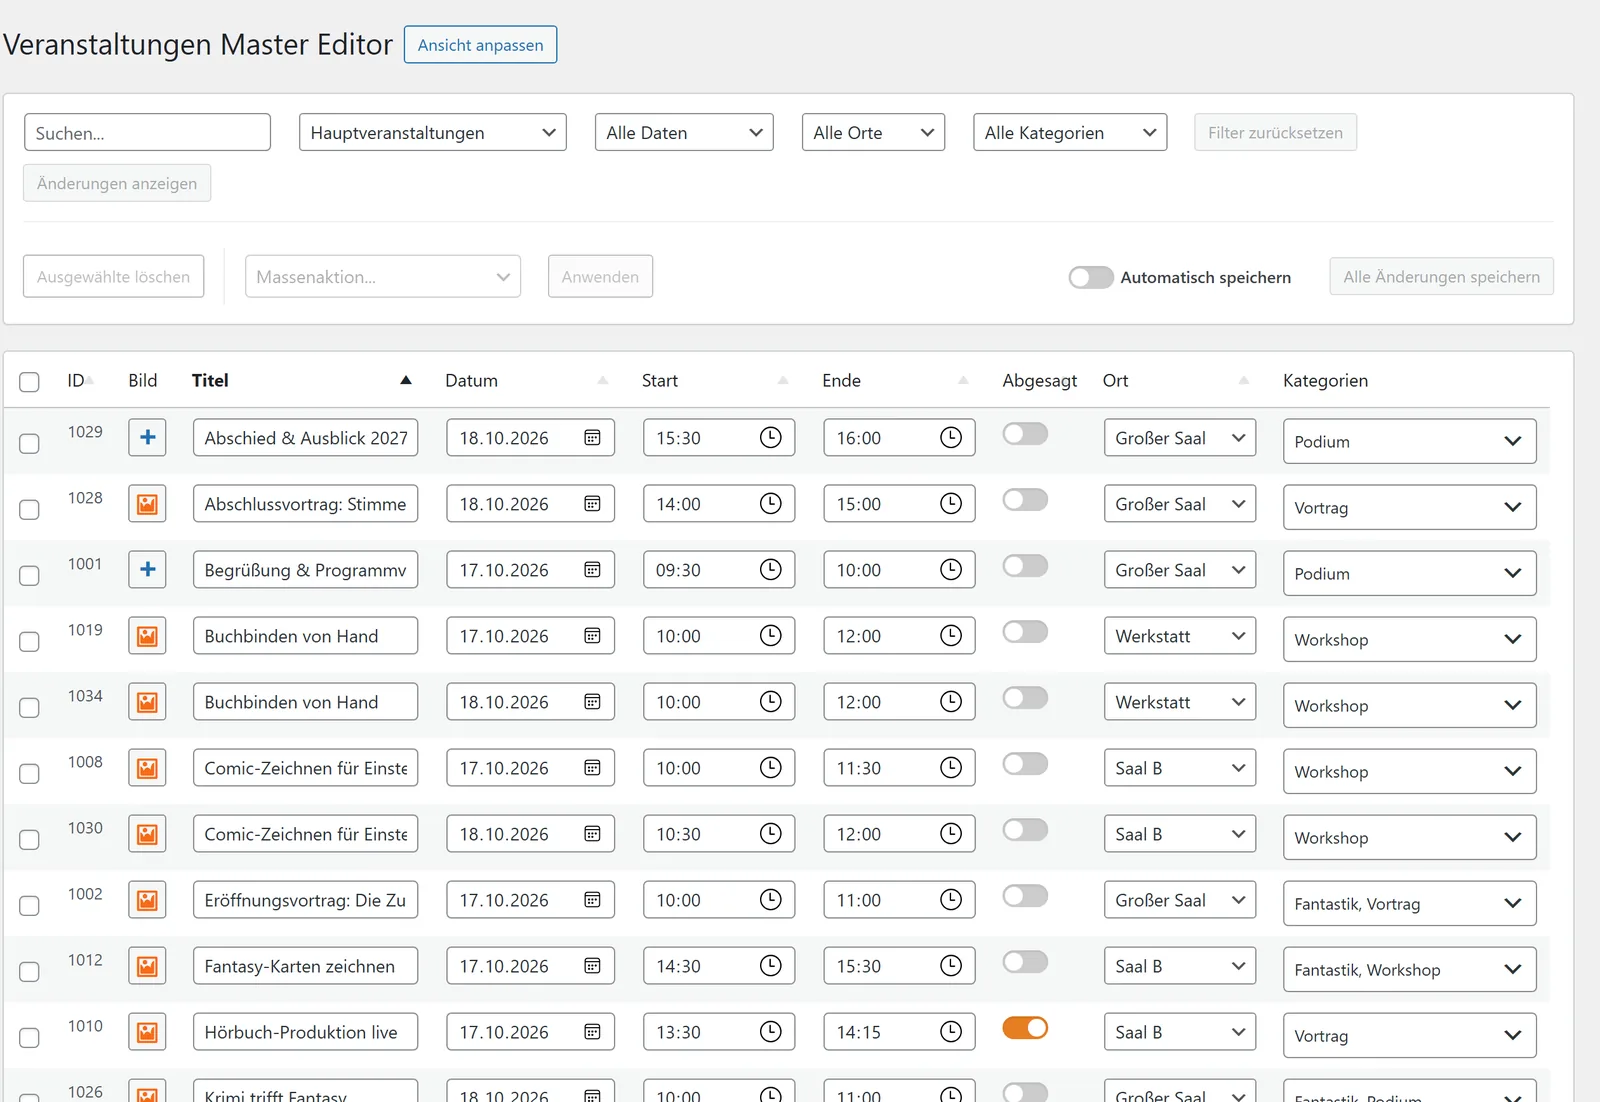The width and height of the screenshot is (1600, 1102).
Task: Sort by Ort column header
Action: (x=1115, y=380)
